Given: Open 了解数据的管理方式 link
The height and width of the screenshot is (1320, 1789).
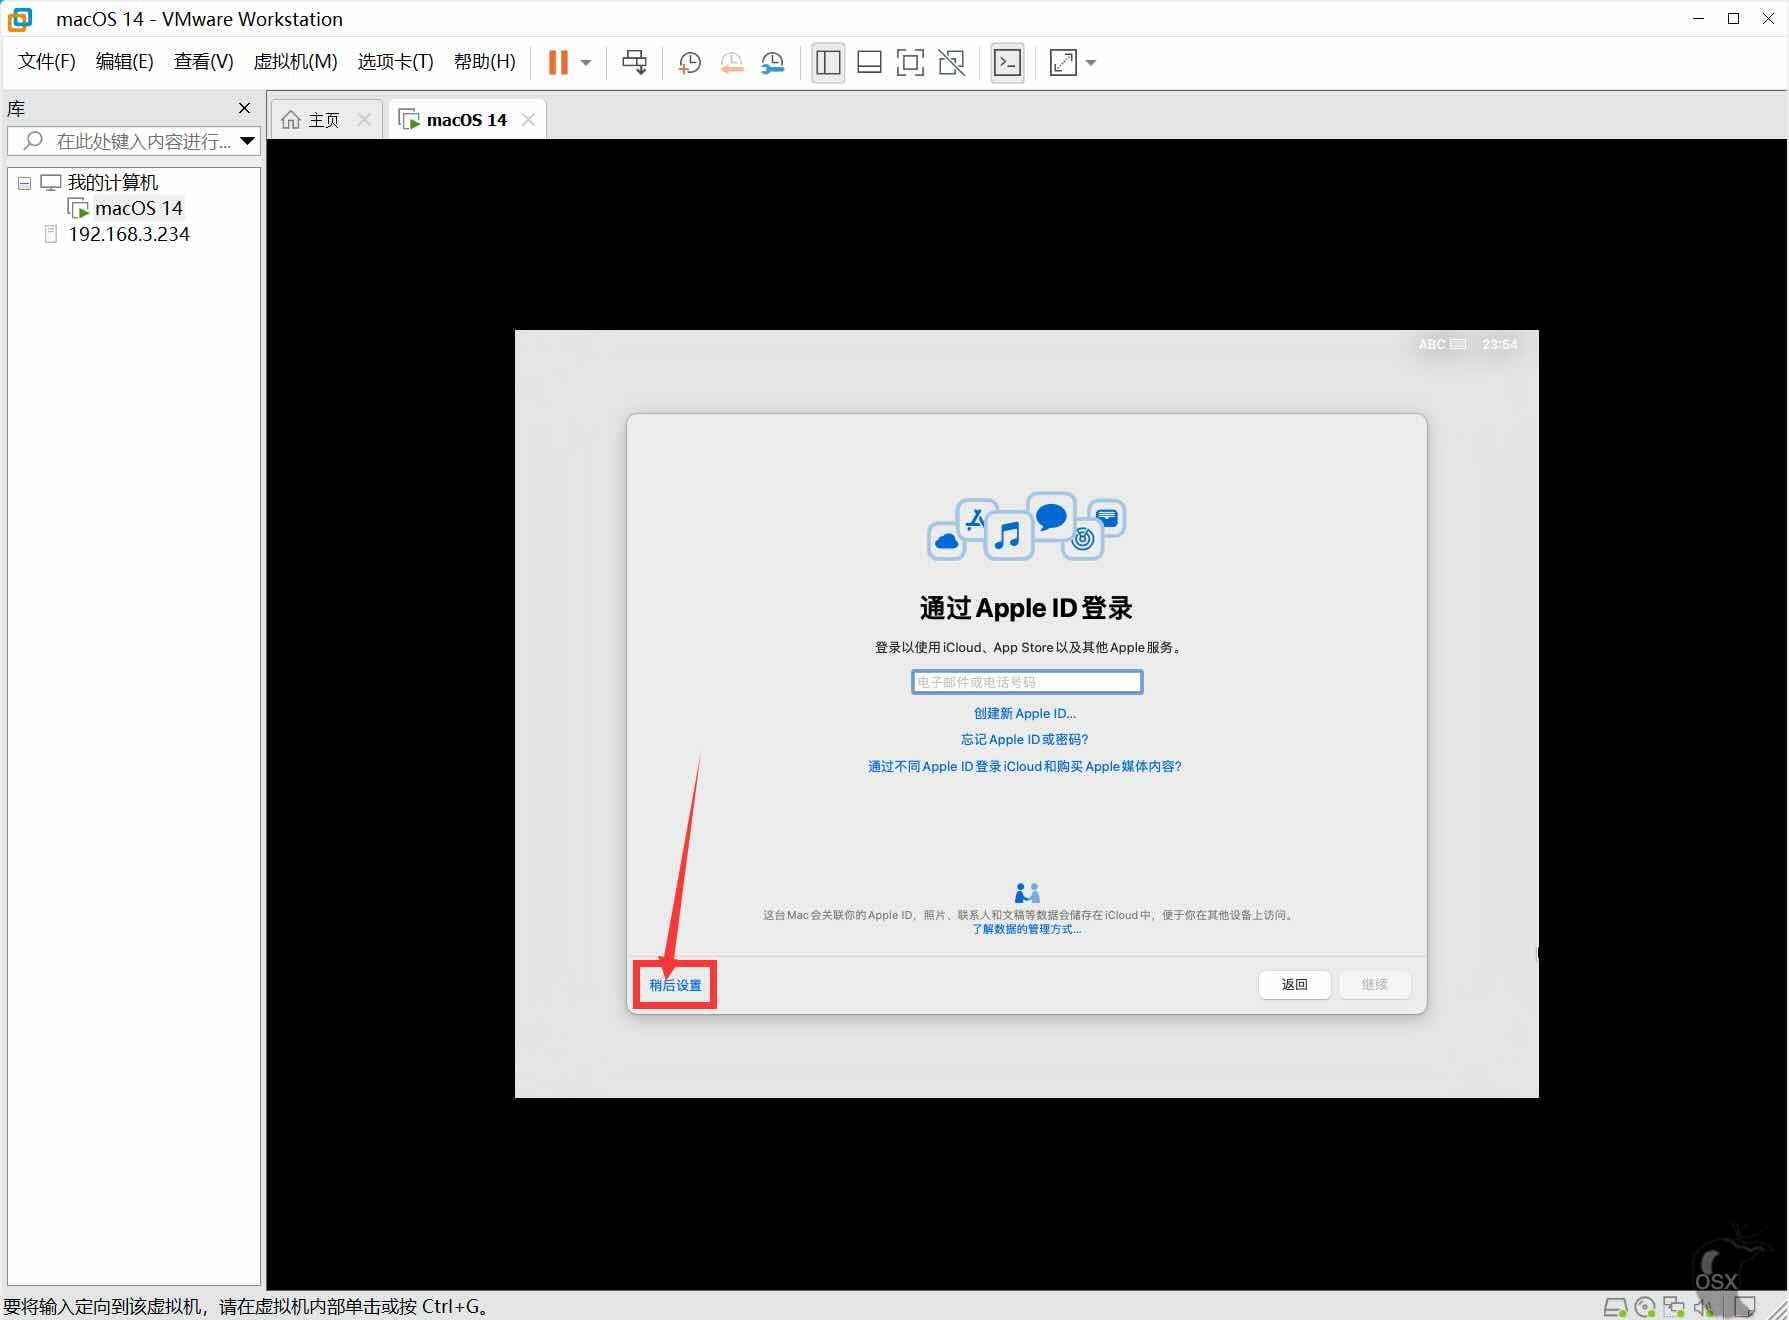Looking at the screenshot, I should click(1026, 929).
